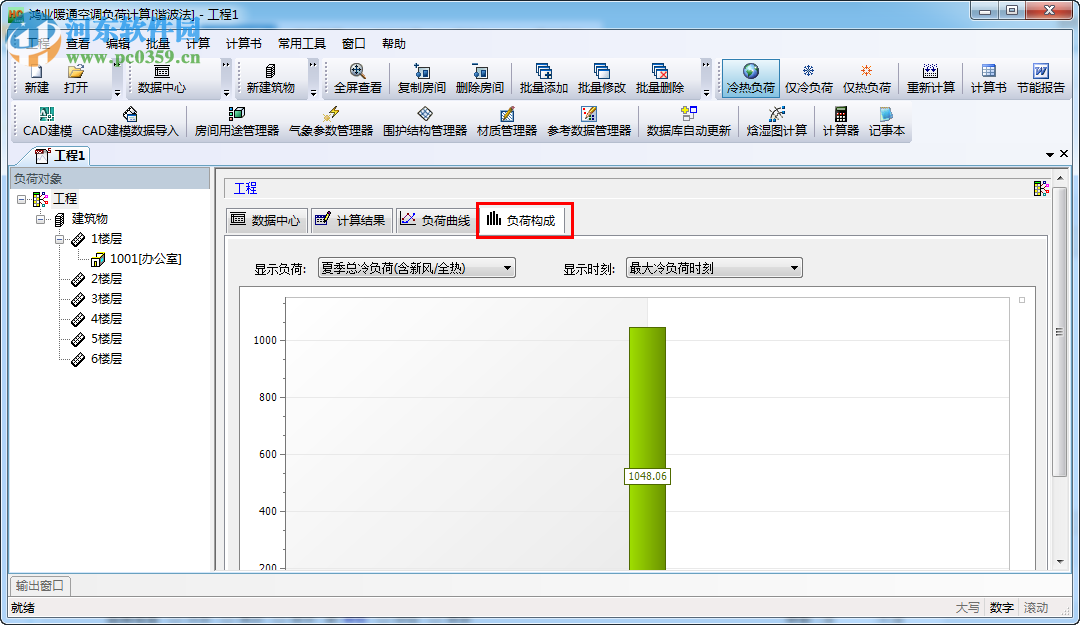
Task: Switch to the 负荷曲线 tab
Action: click(436, 221)
